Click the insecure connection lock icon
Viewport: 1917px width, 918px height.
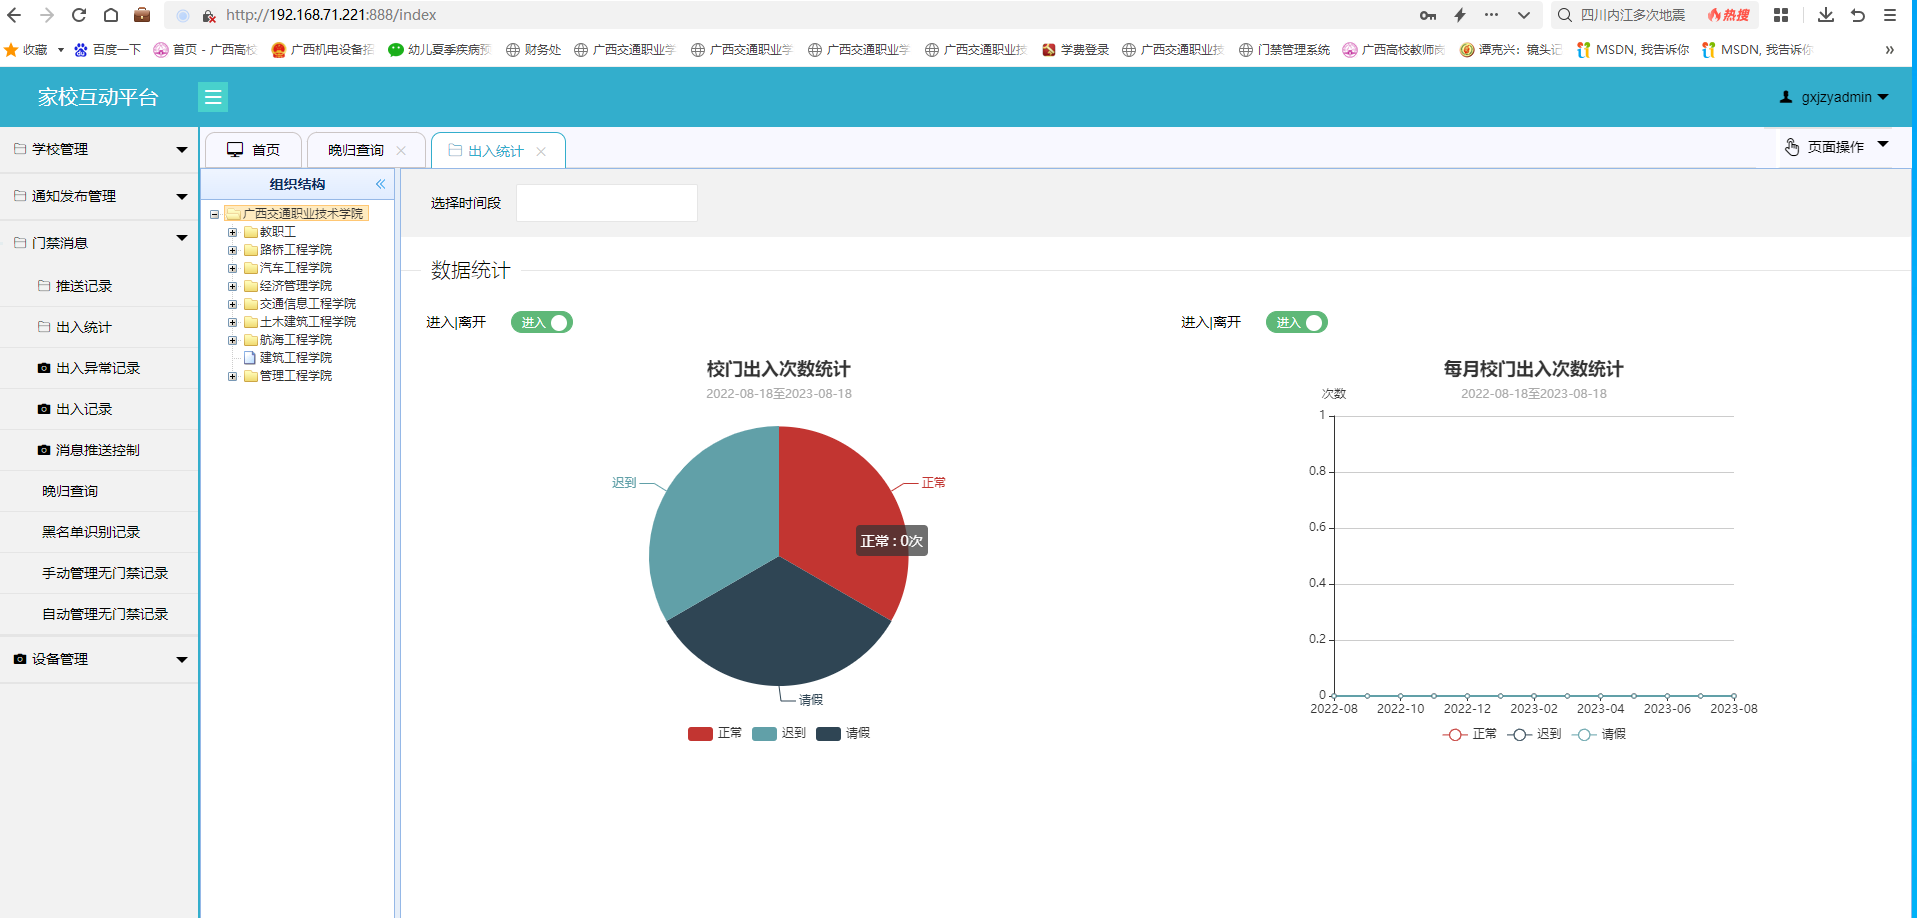coord(209,16)
